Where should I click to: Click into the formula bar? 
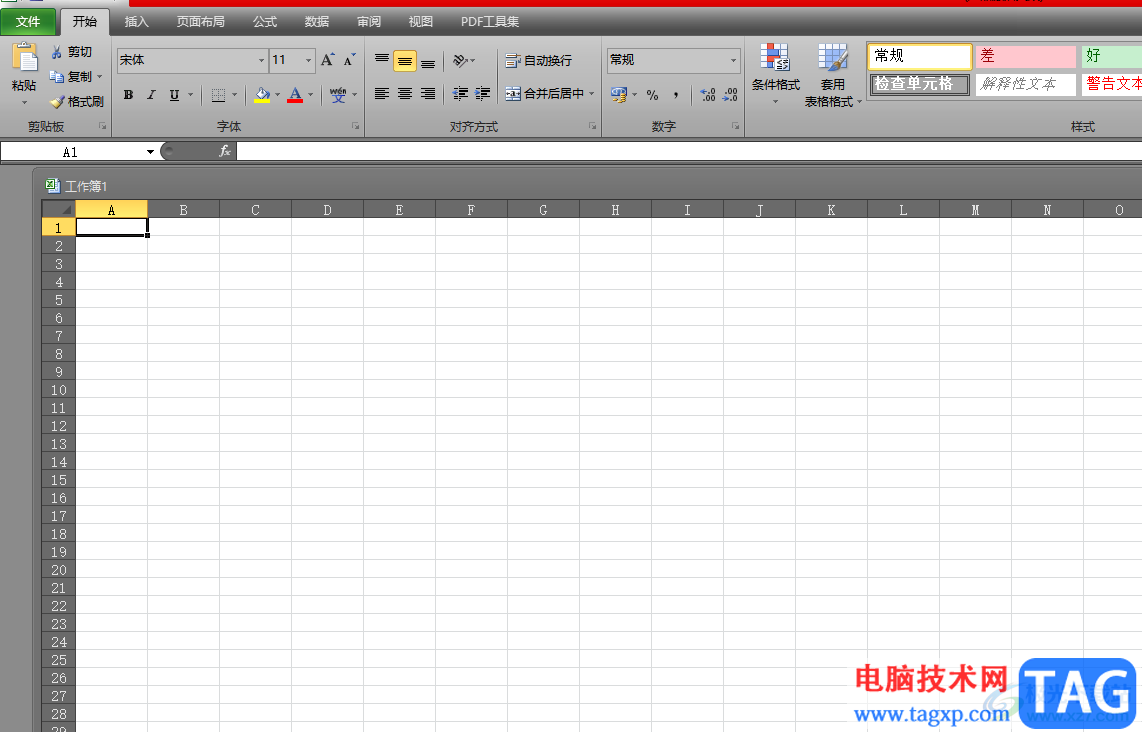click(x=689, y=151)
